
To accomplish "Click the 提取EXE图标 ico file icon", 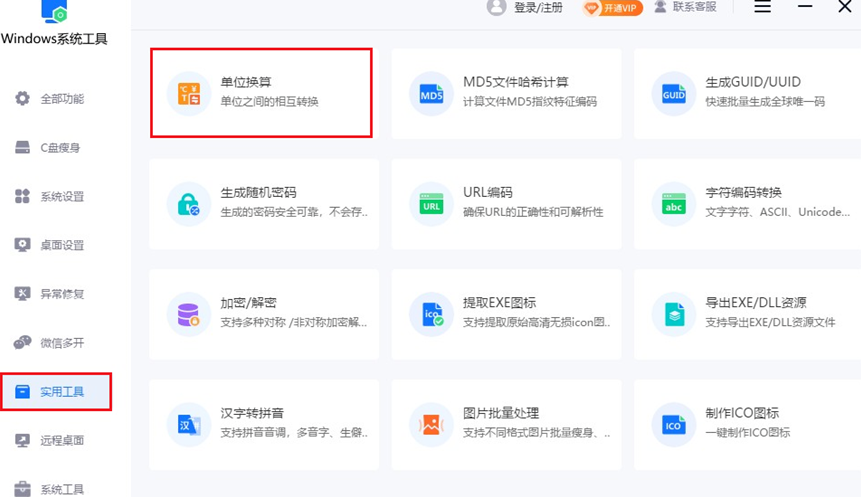I will click(432, 315).
